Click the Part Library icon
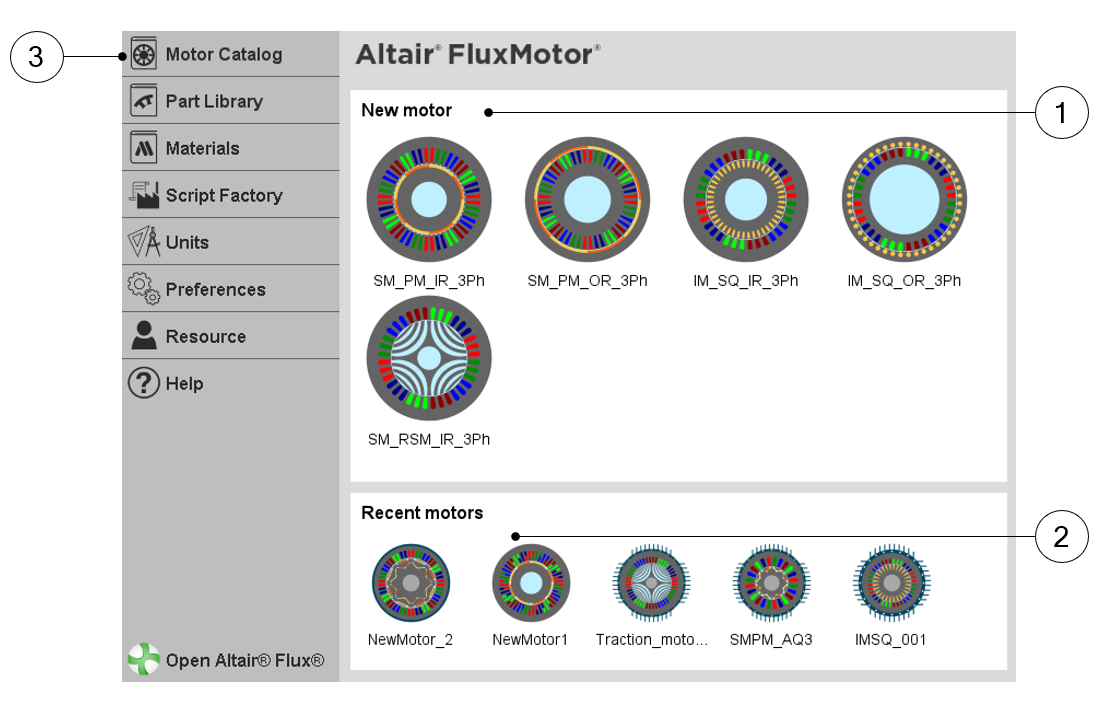Screen dimensions: 1110x705 point(144,101)
